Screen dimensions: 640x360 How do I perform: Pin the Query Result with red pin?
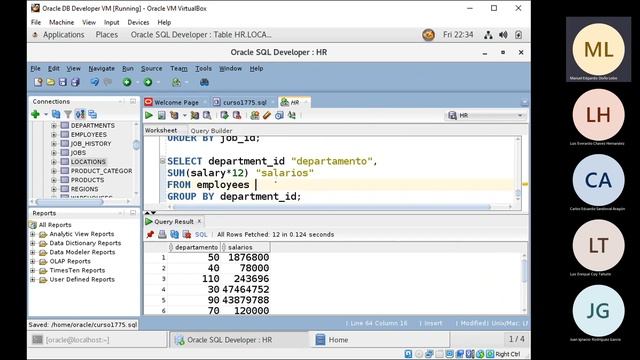(150, 235)
